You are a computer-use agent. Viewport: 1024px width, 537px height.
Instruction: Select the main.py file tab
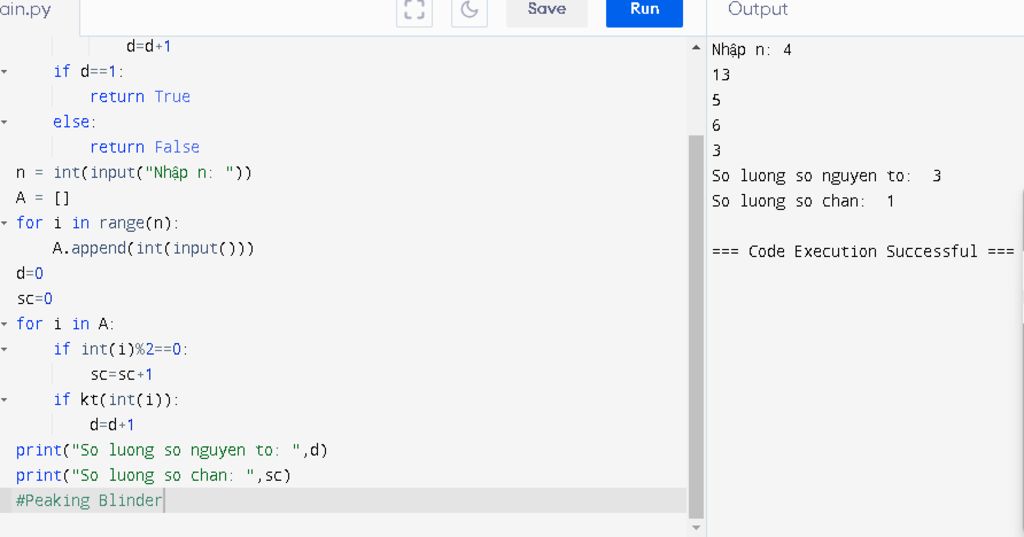pyautogui.click(x=28, y=10)
